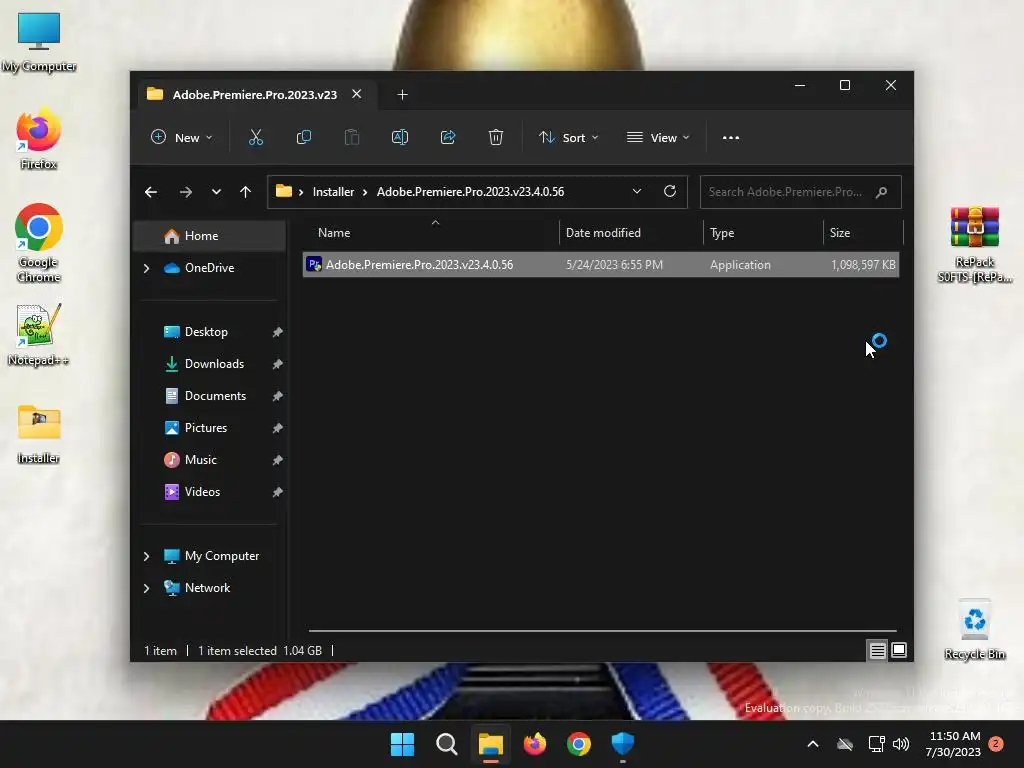Expand address bar history dropdown
Viewport: 1024px width, 768px height.
[x=637, y=191]
